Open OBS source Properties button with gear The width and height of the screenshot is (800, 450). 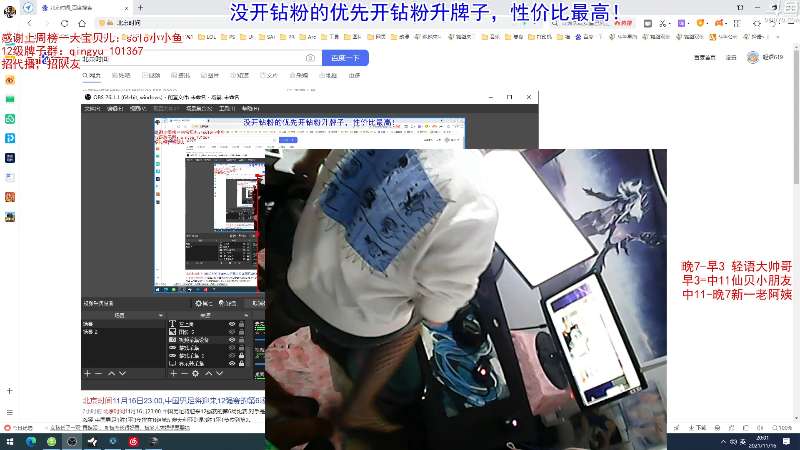204,303
